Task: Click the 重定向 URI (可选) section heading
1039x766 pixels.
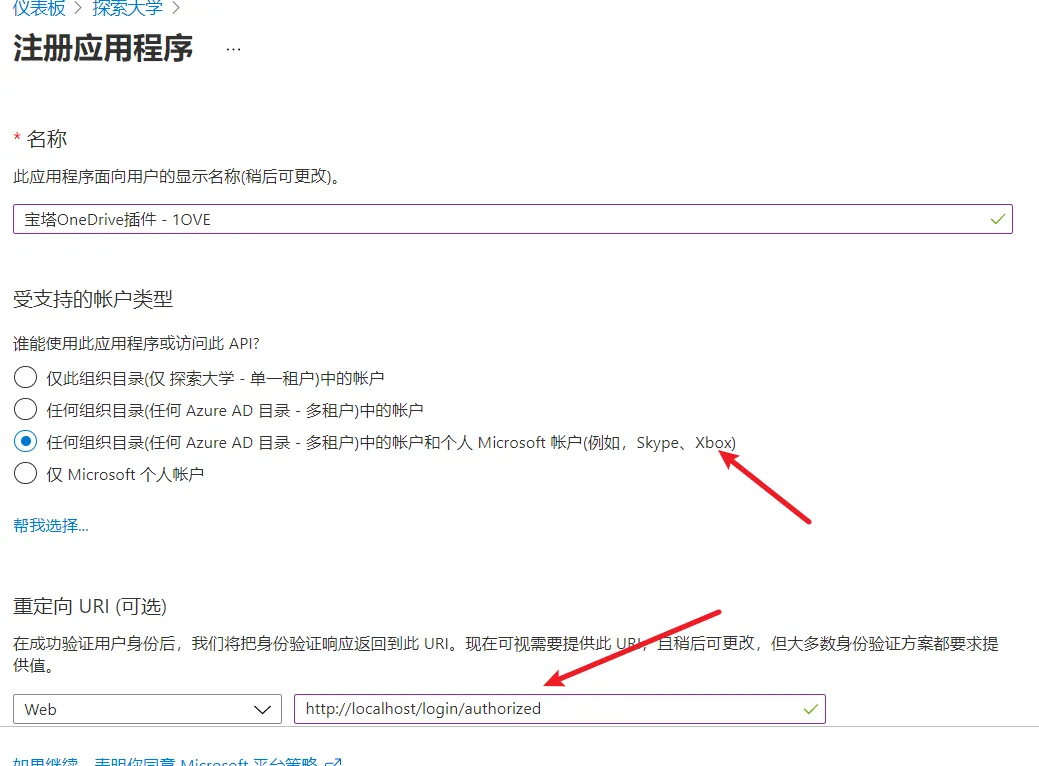Action: tap(89, 606)
